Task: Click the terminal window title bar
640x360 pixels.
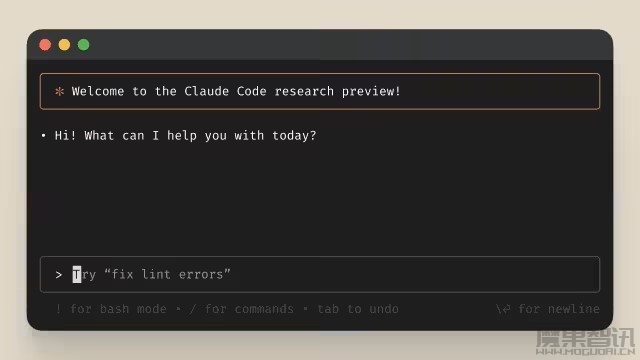Action: tap(320, 44)
